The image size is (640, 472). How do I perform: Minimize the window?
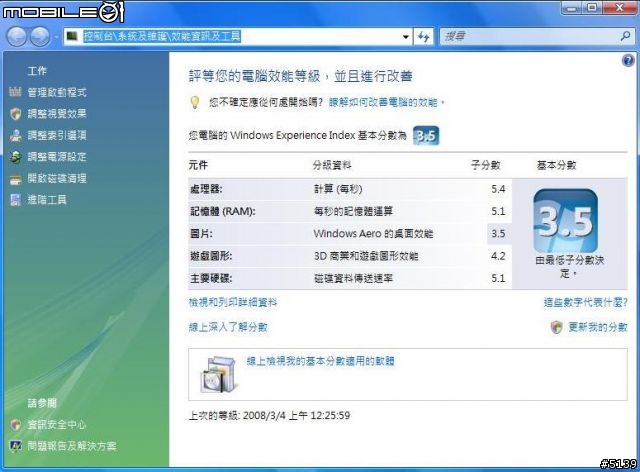(x=572, y=7)
